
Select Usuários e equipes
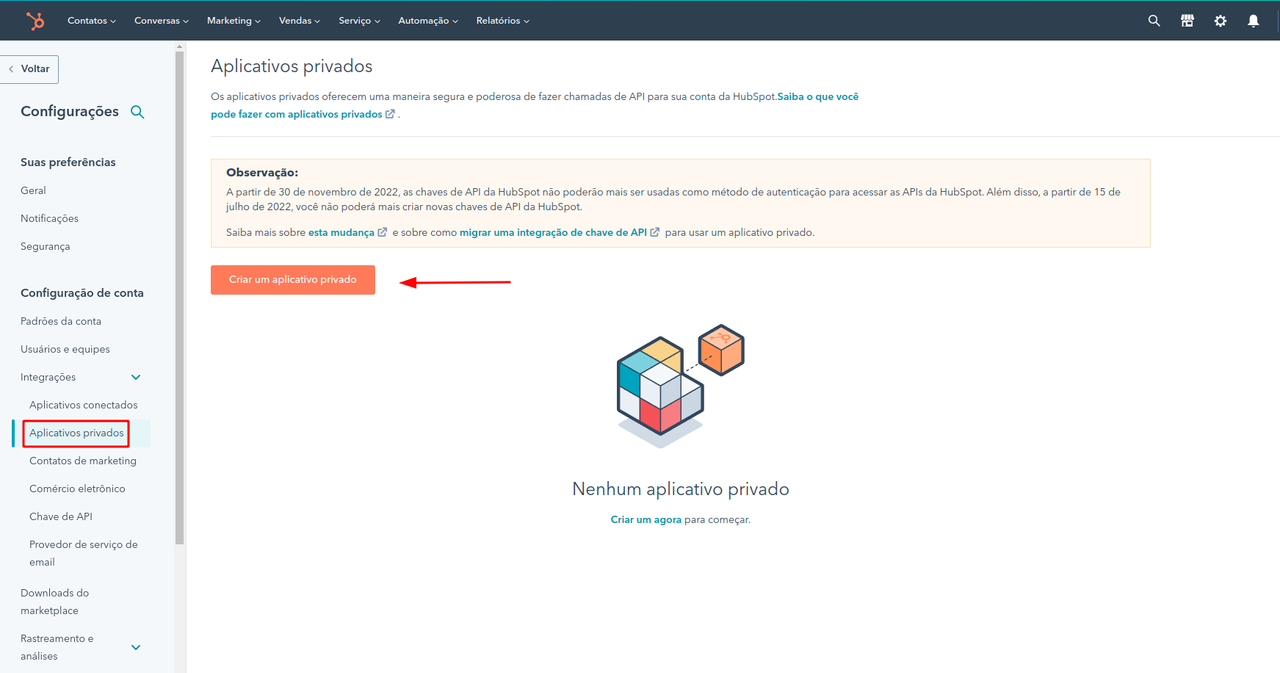tap(65, 349)
